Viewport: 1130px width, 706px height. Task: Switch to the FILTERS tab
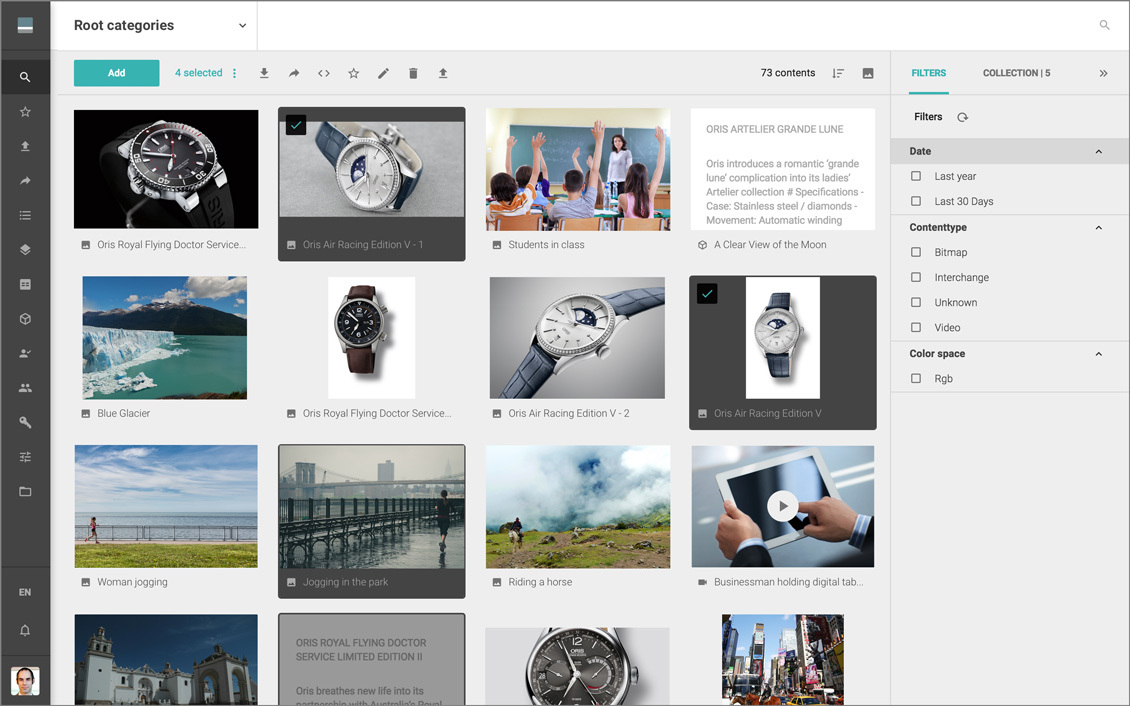[x=928, y=73]
